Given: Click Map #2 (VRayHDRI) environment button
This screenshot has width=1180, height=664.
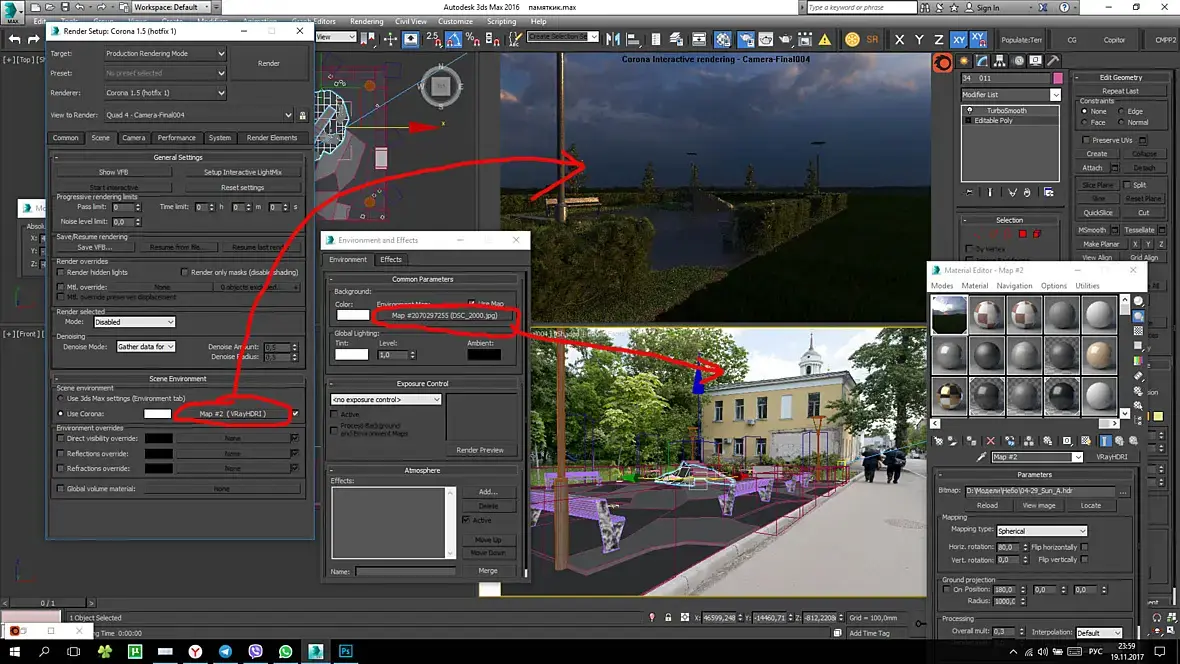Looking at the screenshot, I should (x=233, y=413).
